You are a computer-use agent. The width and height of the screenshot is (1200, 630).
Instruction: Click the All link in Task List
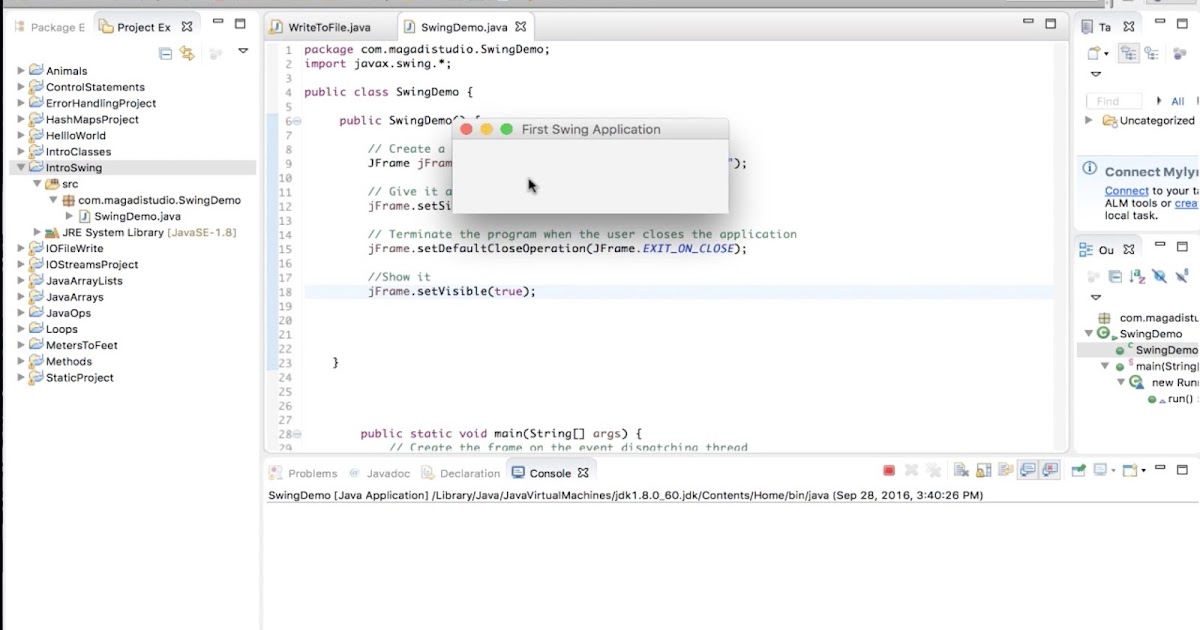click(1177, 100)
